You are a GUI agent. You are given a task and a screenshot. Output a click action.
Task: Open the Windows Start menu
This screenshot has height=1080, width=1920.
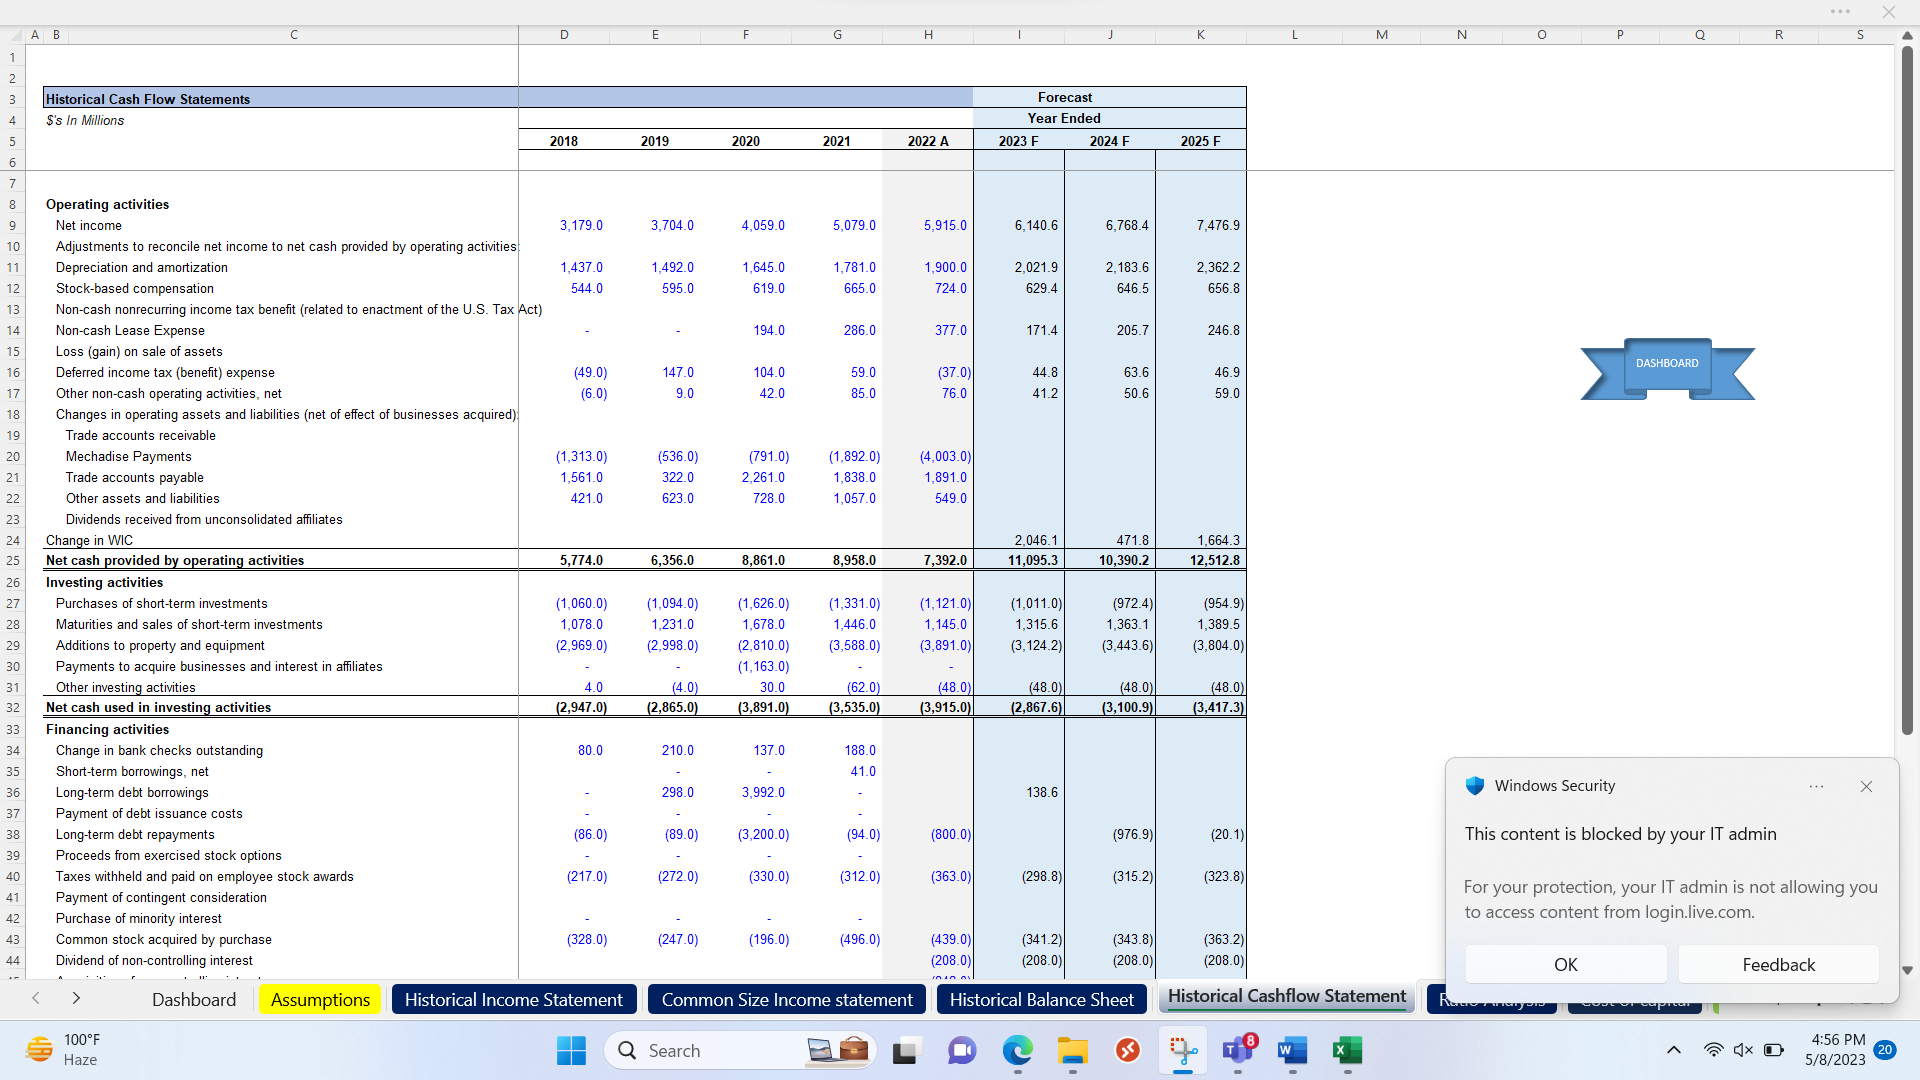tap(570, 1050)
